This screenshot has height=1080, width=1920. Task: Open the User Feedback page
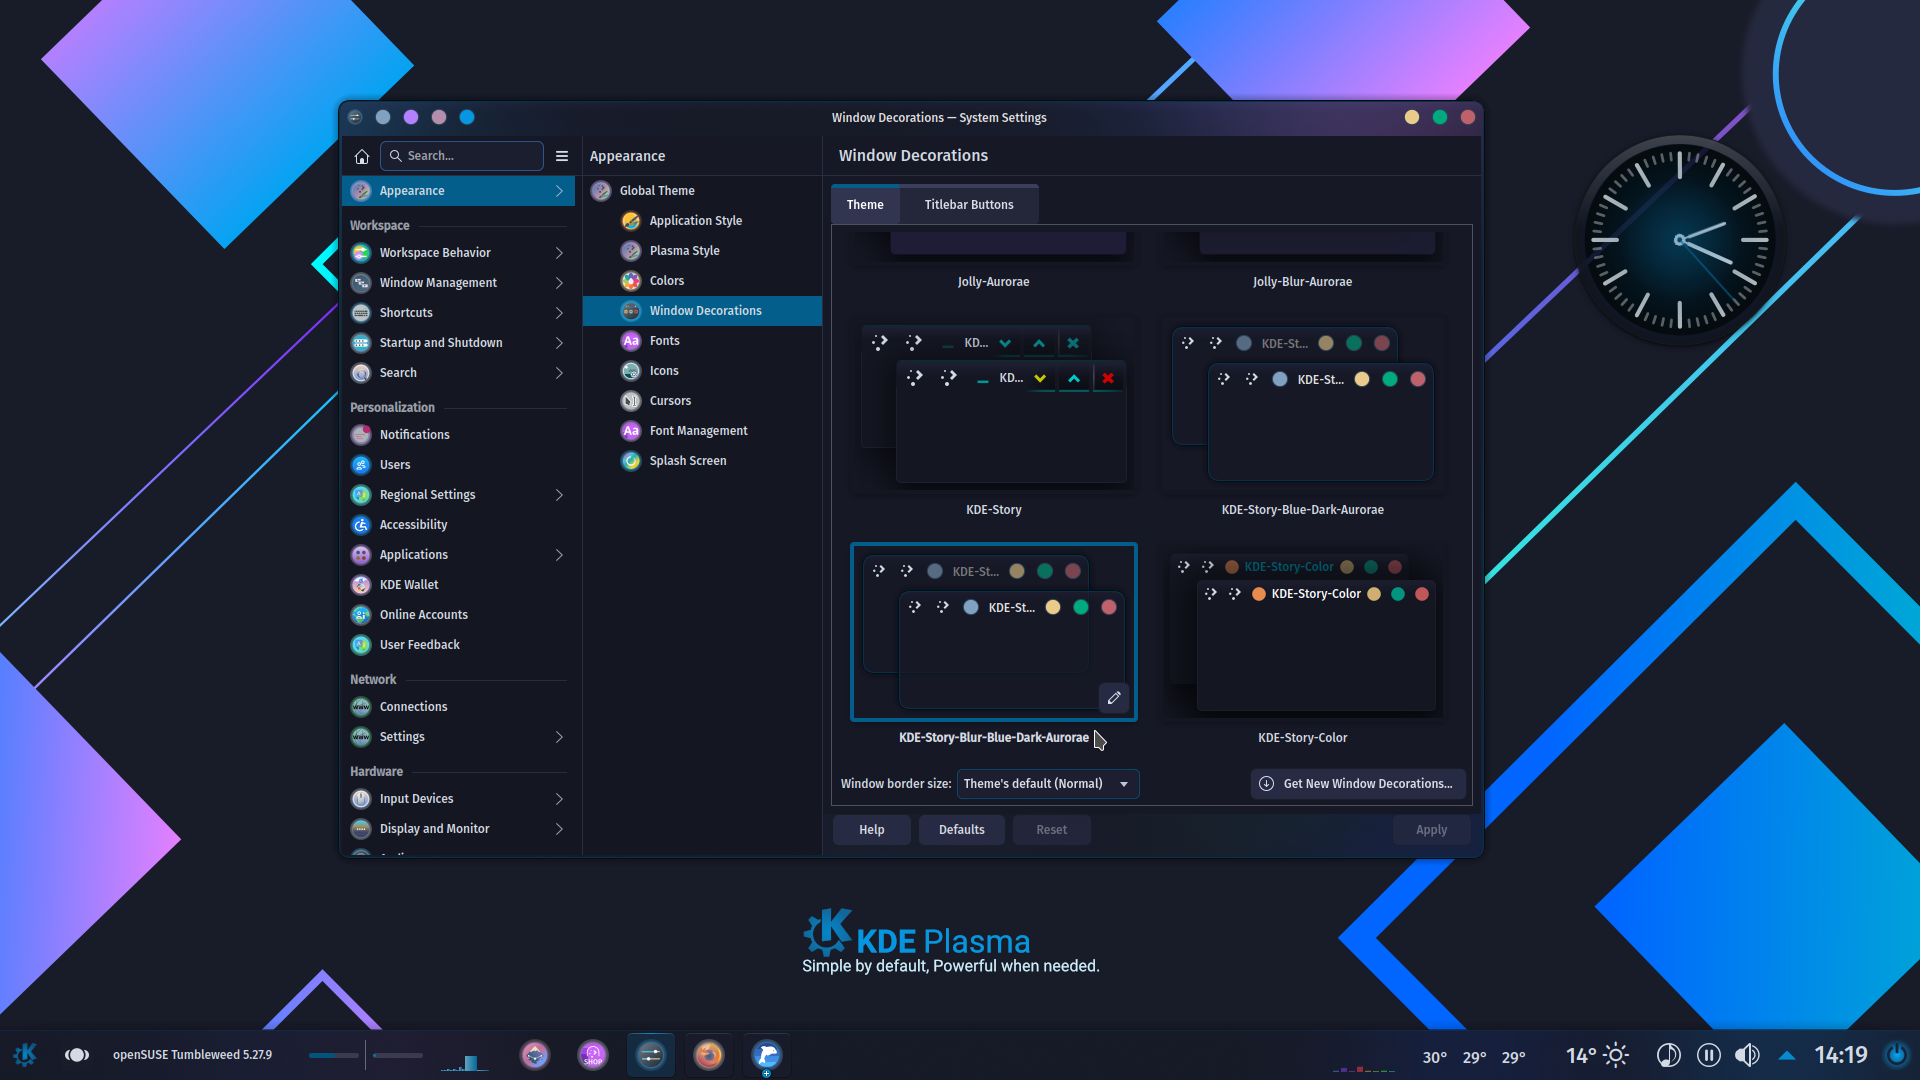pos(458,645)
